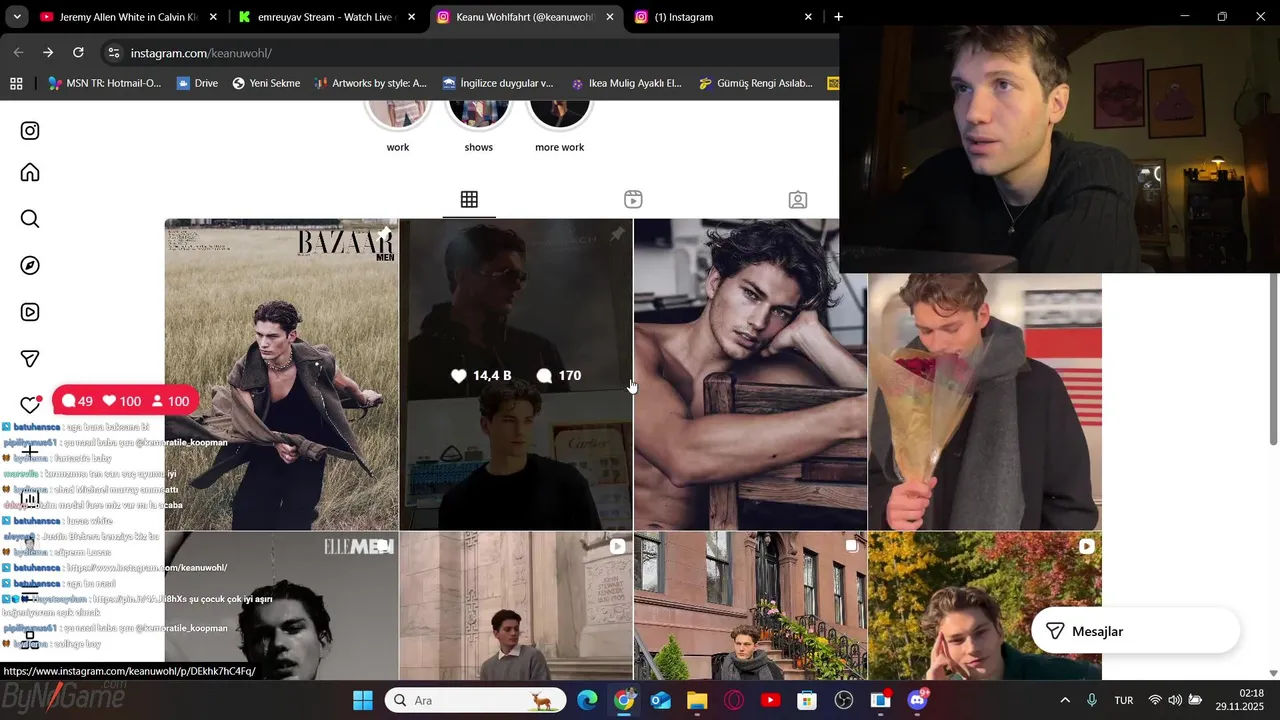Reload the Instagram page
The height and width of the screenshot is (720, 1280).
pos(78,52)
